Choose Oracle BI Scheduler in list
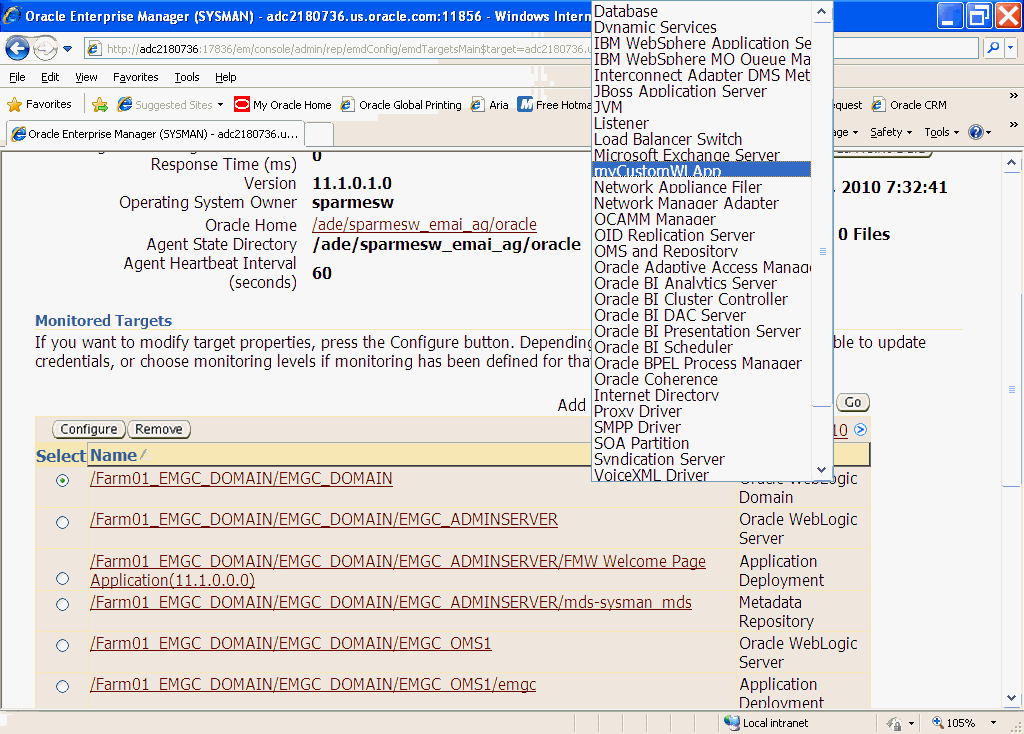This screenshot has width=1024, height=734. pos(702,347)
